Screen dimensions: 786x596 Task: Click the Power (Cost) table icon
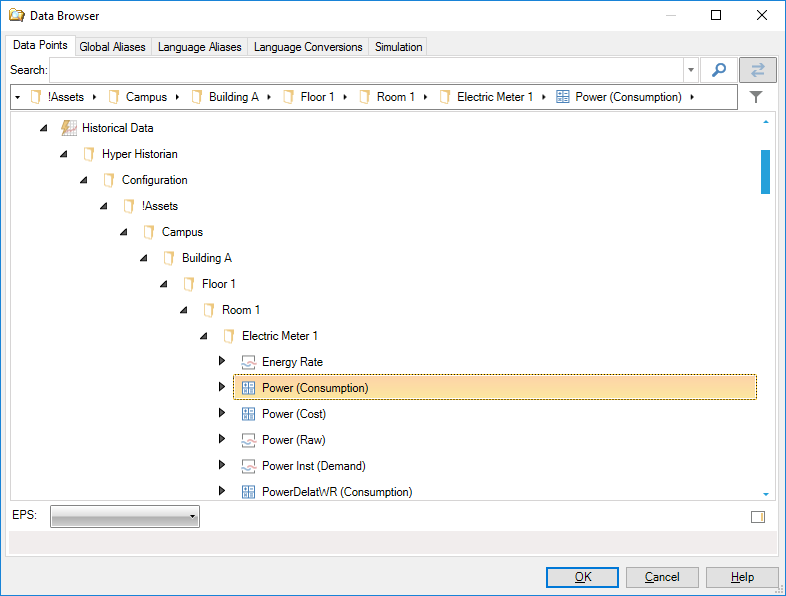pos(249,414)
